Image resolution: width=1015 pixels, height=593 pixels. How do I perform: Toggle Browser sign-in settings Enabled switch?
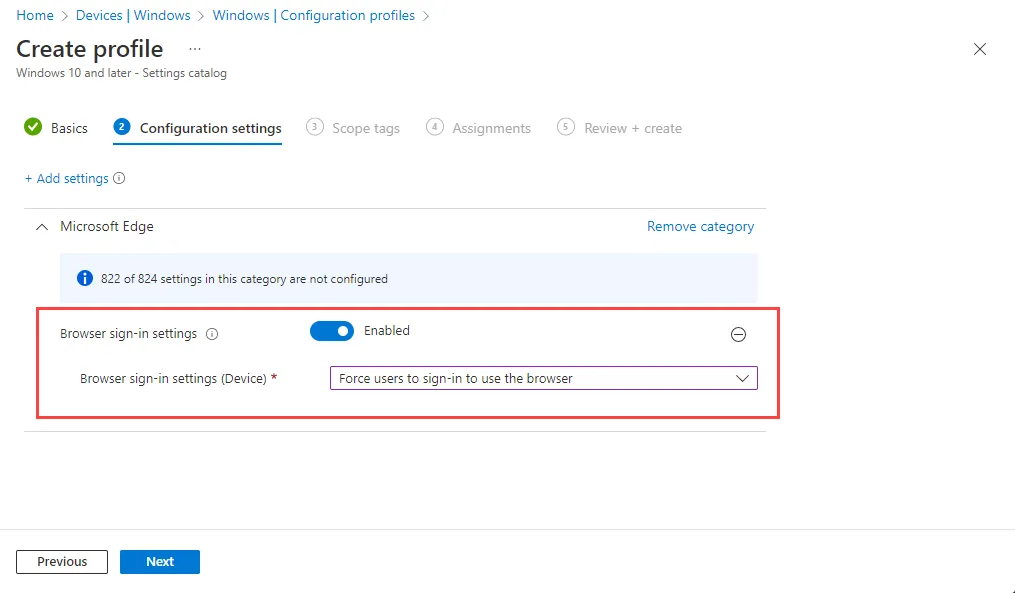click(x=332, y=331)
